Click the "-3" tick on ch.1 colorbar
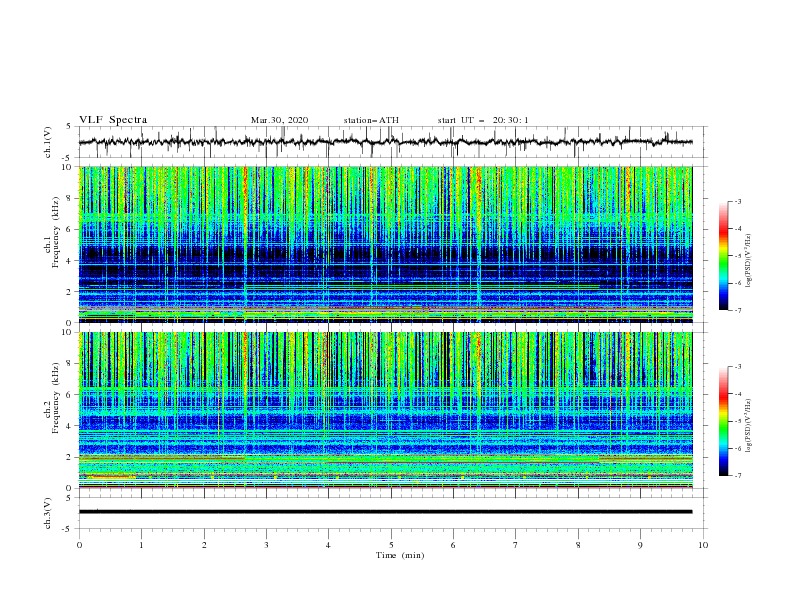 point(738,201)
